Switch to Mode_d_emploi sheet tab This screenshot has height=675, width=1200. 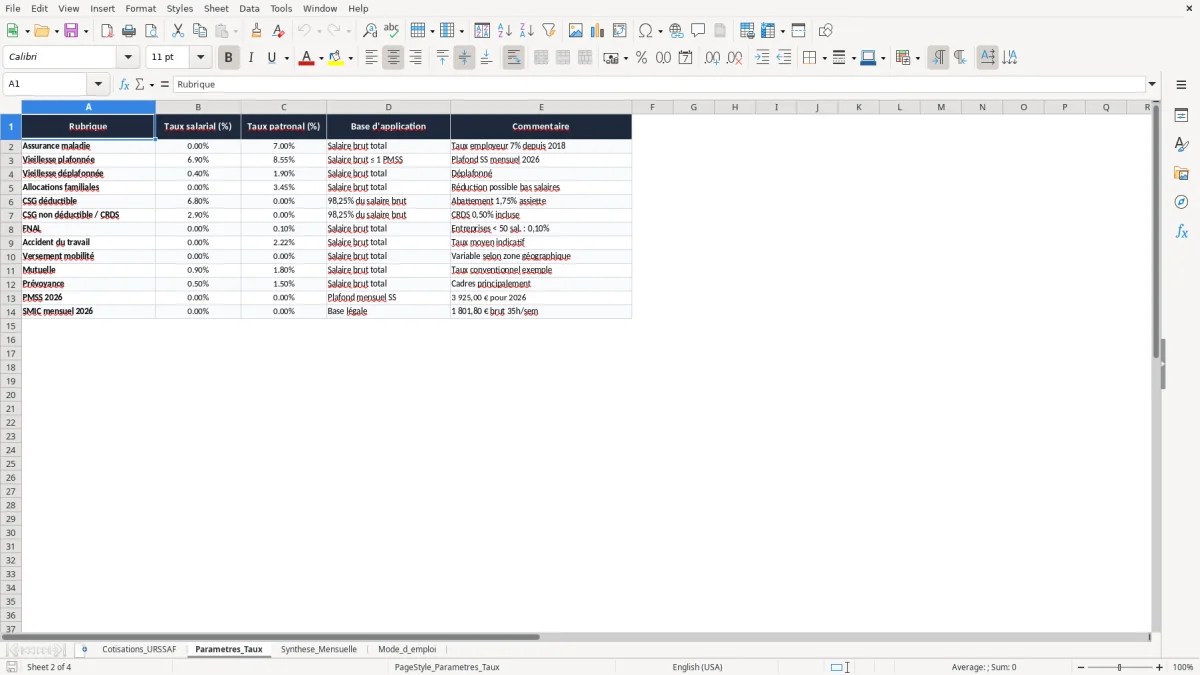407,649
